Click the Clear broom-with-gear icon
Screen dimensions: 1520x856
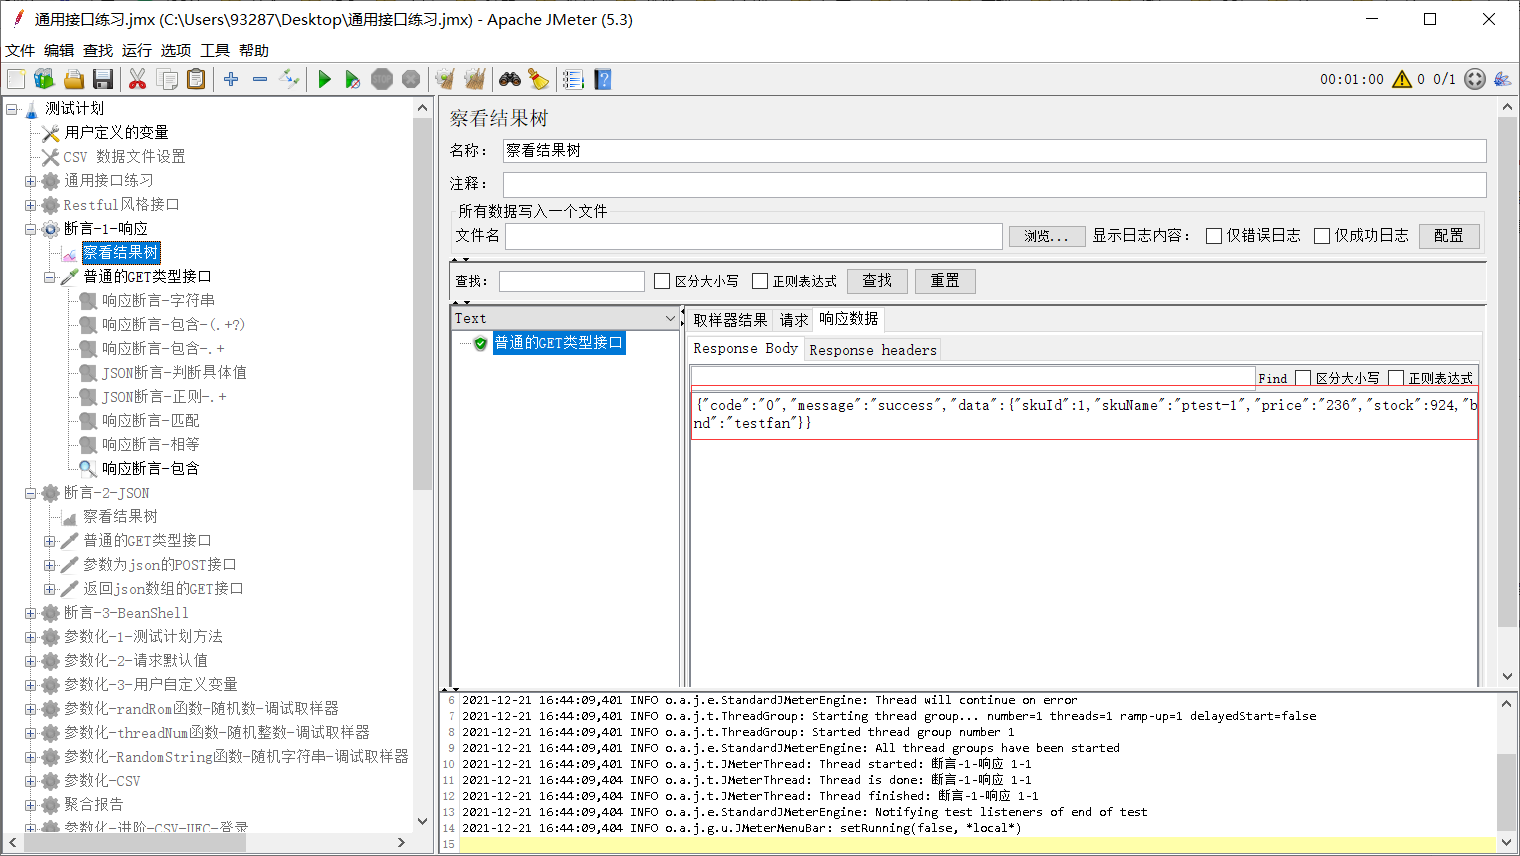click(446, 79)
